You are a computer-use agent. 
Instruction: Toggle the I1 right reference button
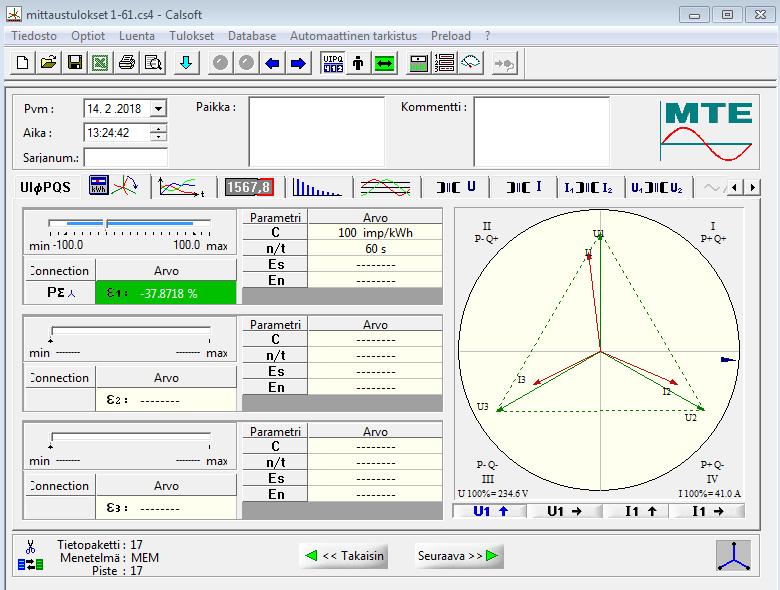tap(707, 511)
